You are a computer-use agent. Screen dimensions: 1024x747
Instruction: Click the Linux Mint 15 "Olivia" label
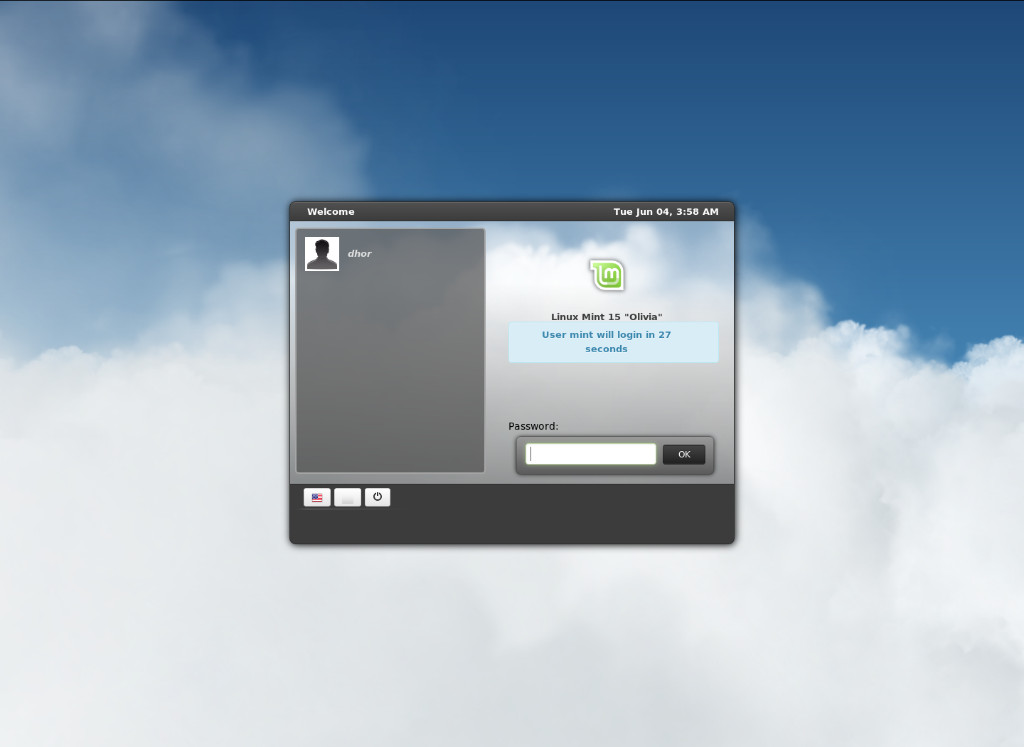(607, 317)
